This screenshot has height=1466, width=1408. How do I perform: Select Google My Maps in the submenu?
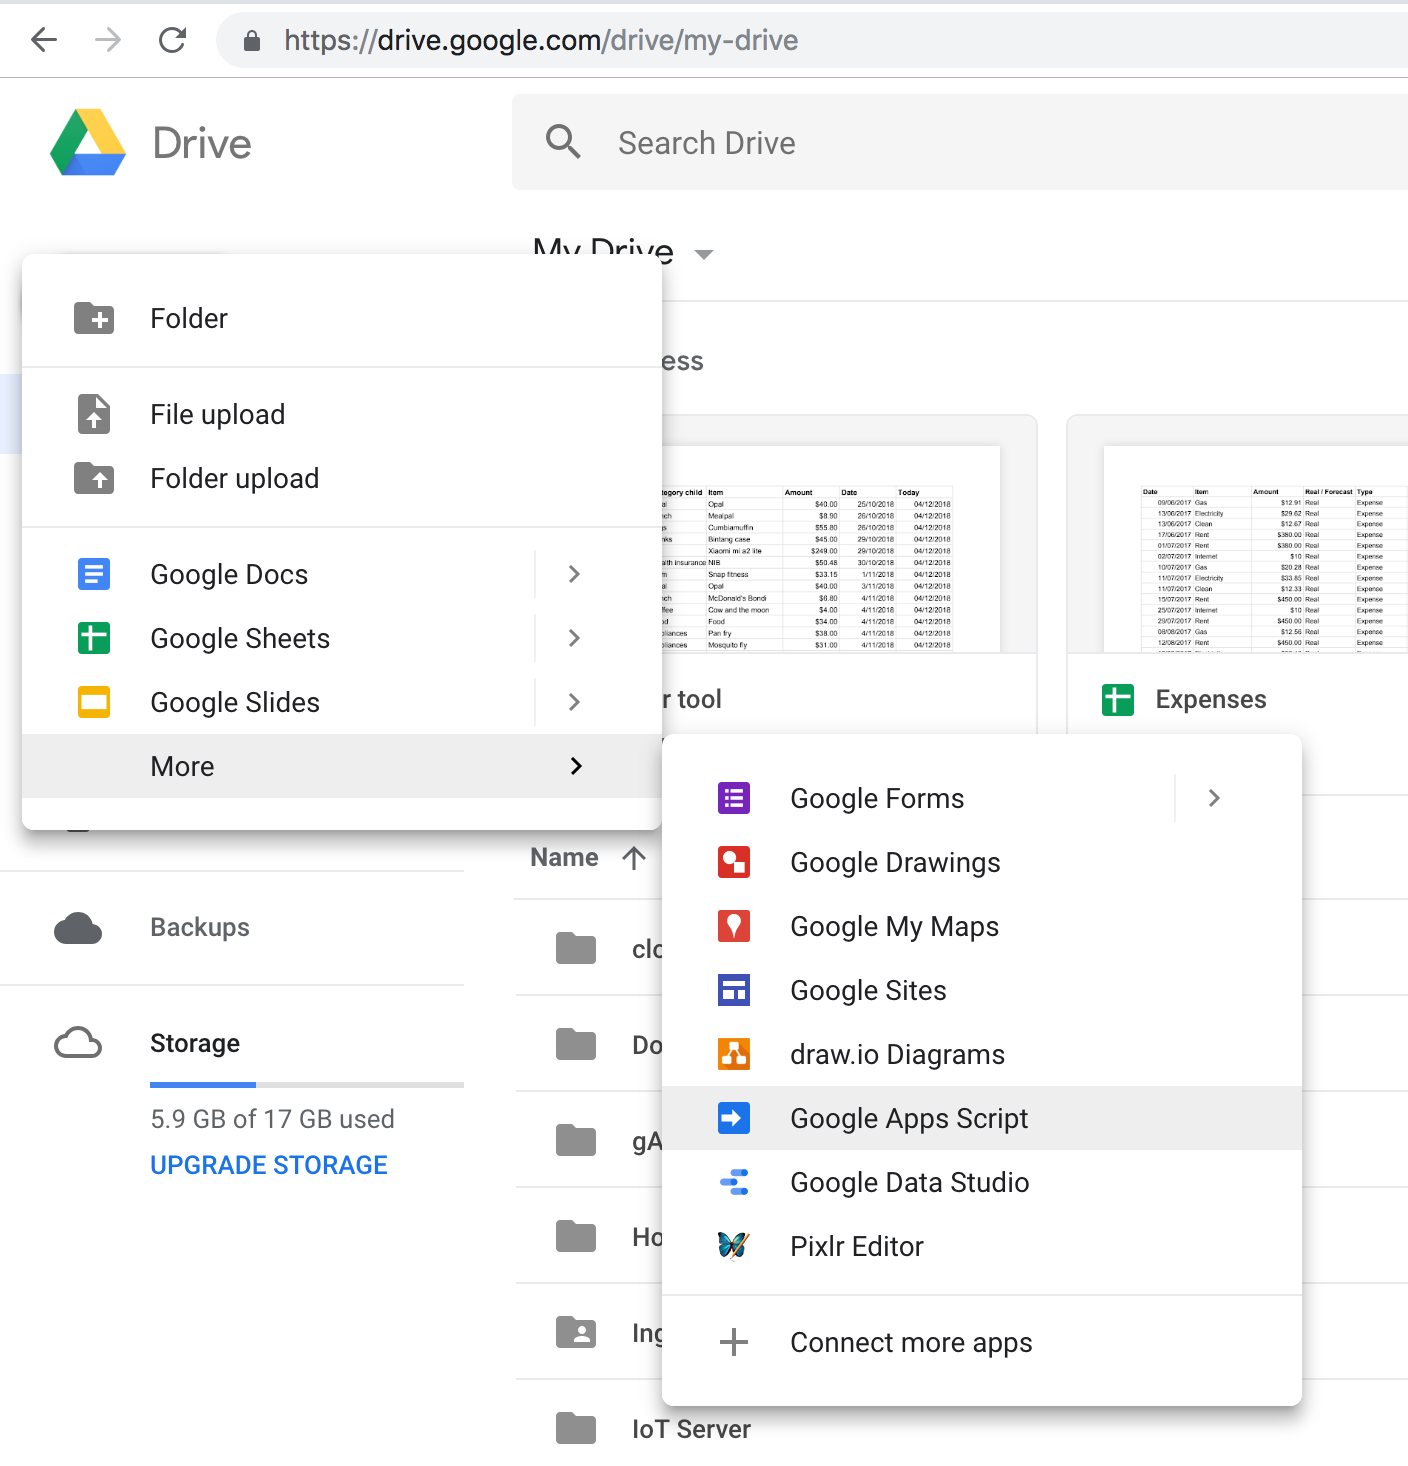click(x=982, y=926)
